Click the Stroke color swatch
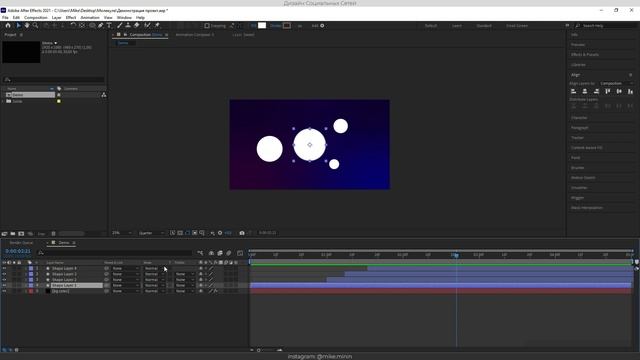 click(x=287, y=25)
